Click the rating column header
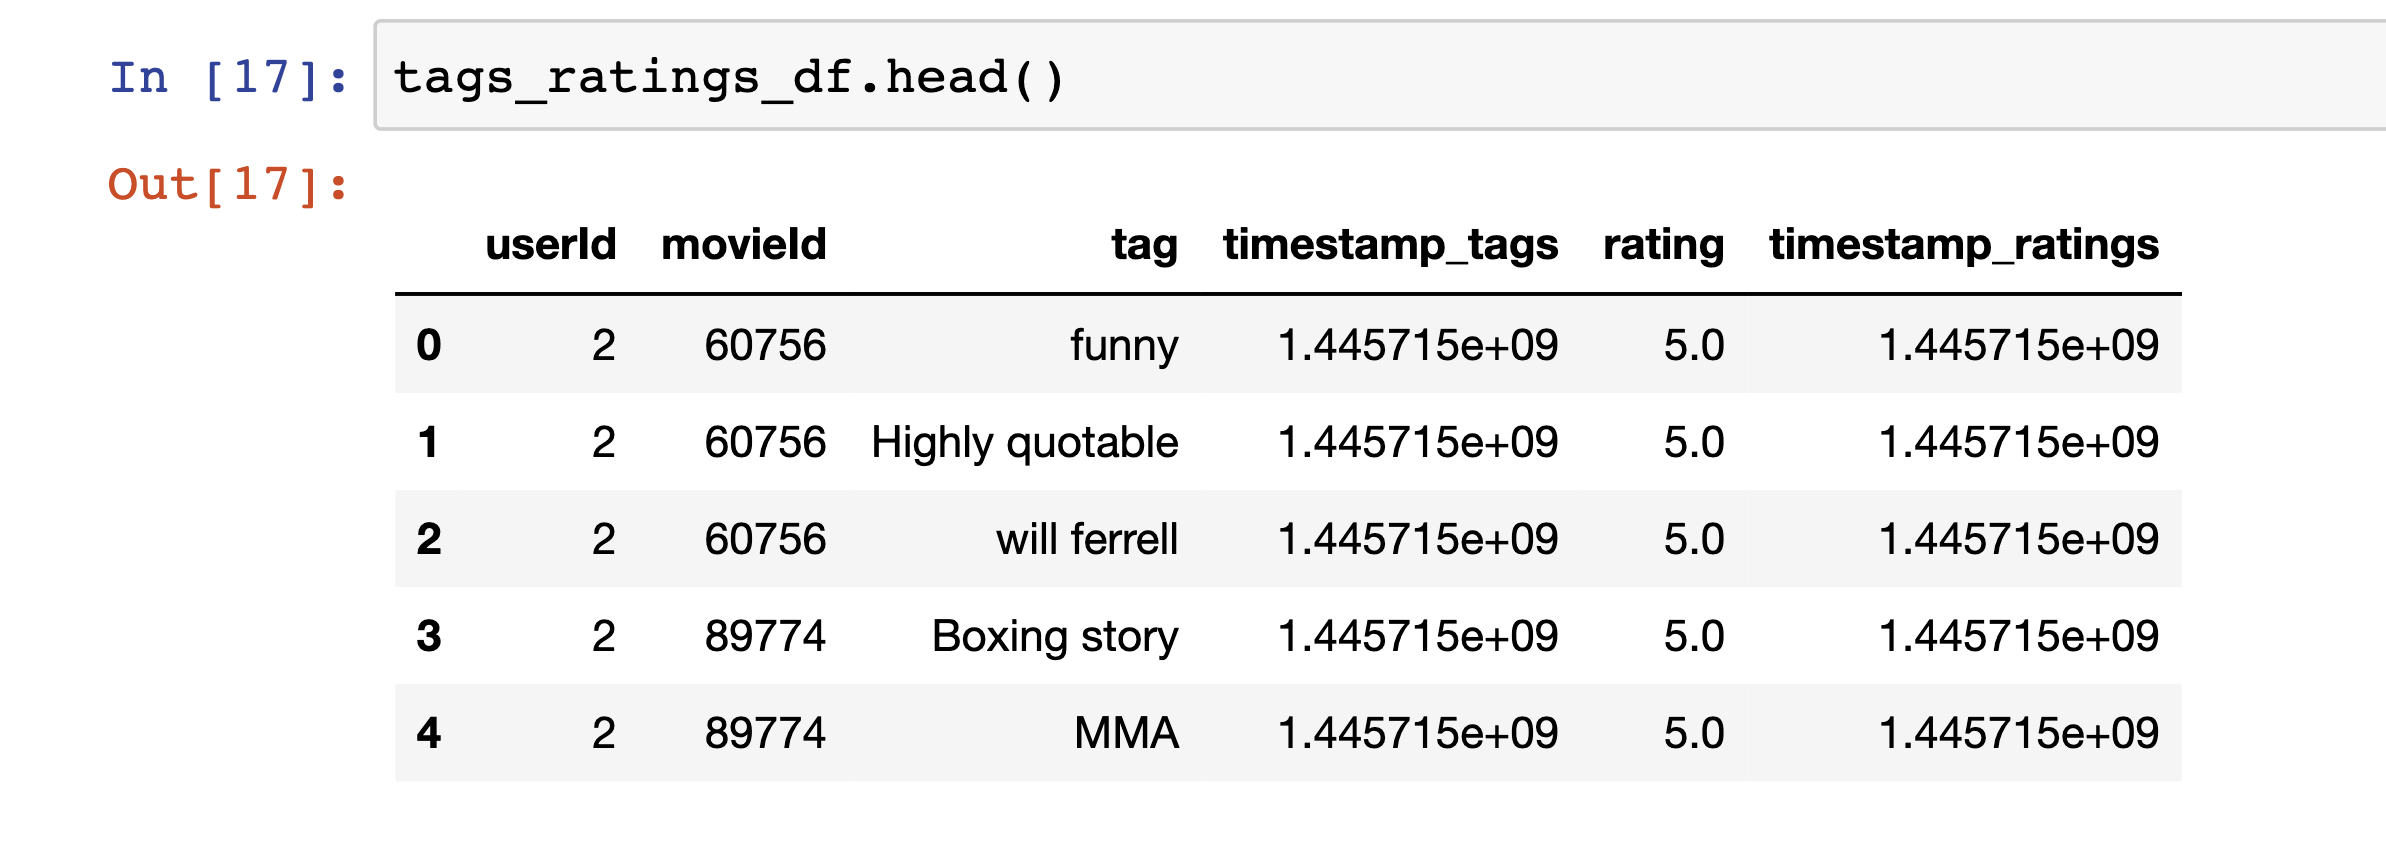The height and width of the screenshot is (848, 2386). click(1664, 246)
